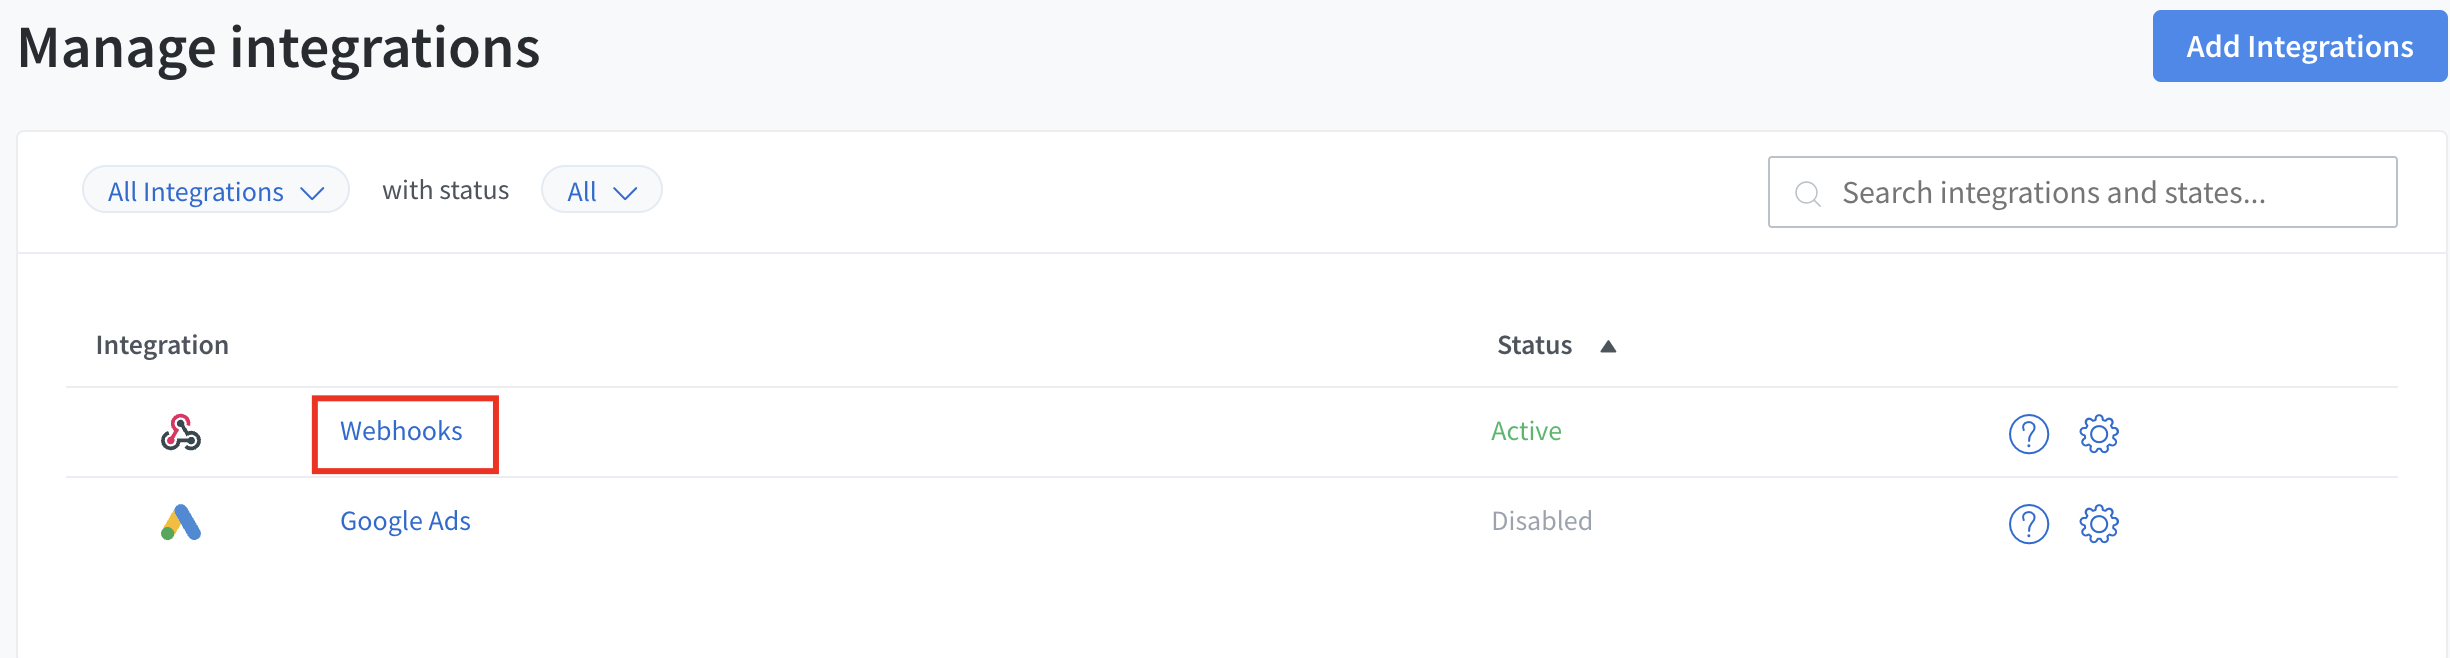Open the Webhooks integration link
Image resolution: width=2450 pixels, height=658 pixels.
(x=401, y=431)
